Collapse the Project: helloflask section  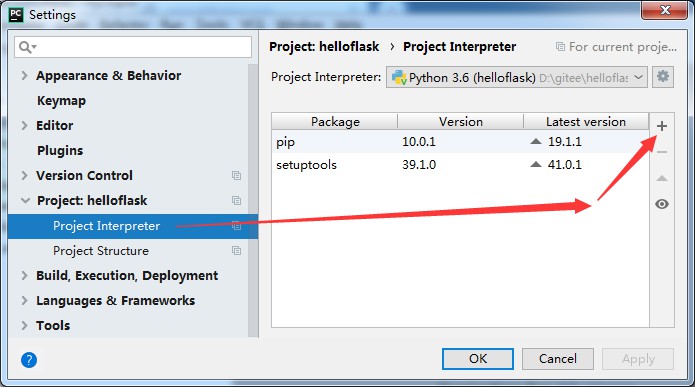click(x=25, y=201)
